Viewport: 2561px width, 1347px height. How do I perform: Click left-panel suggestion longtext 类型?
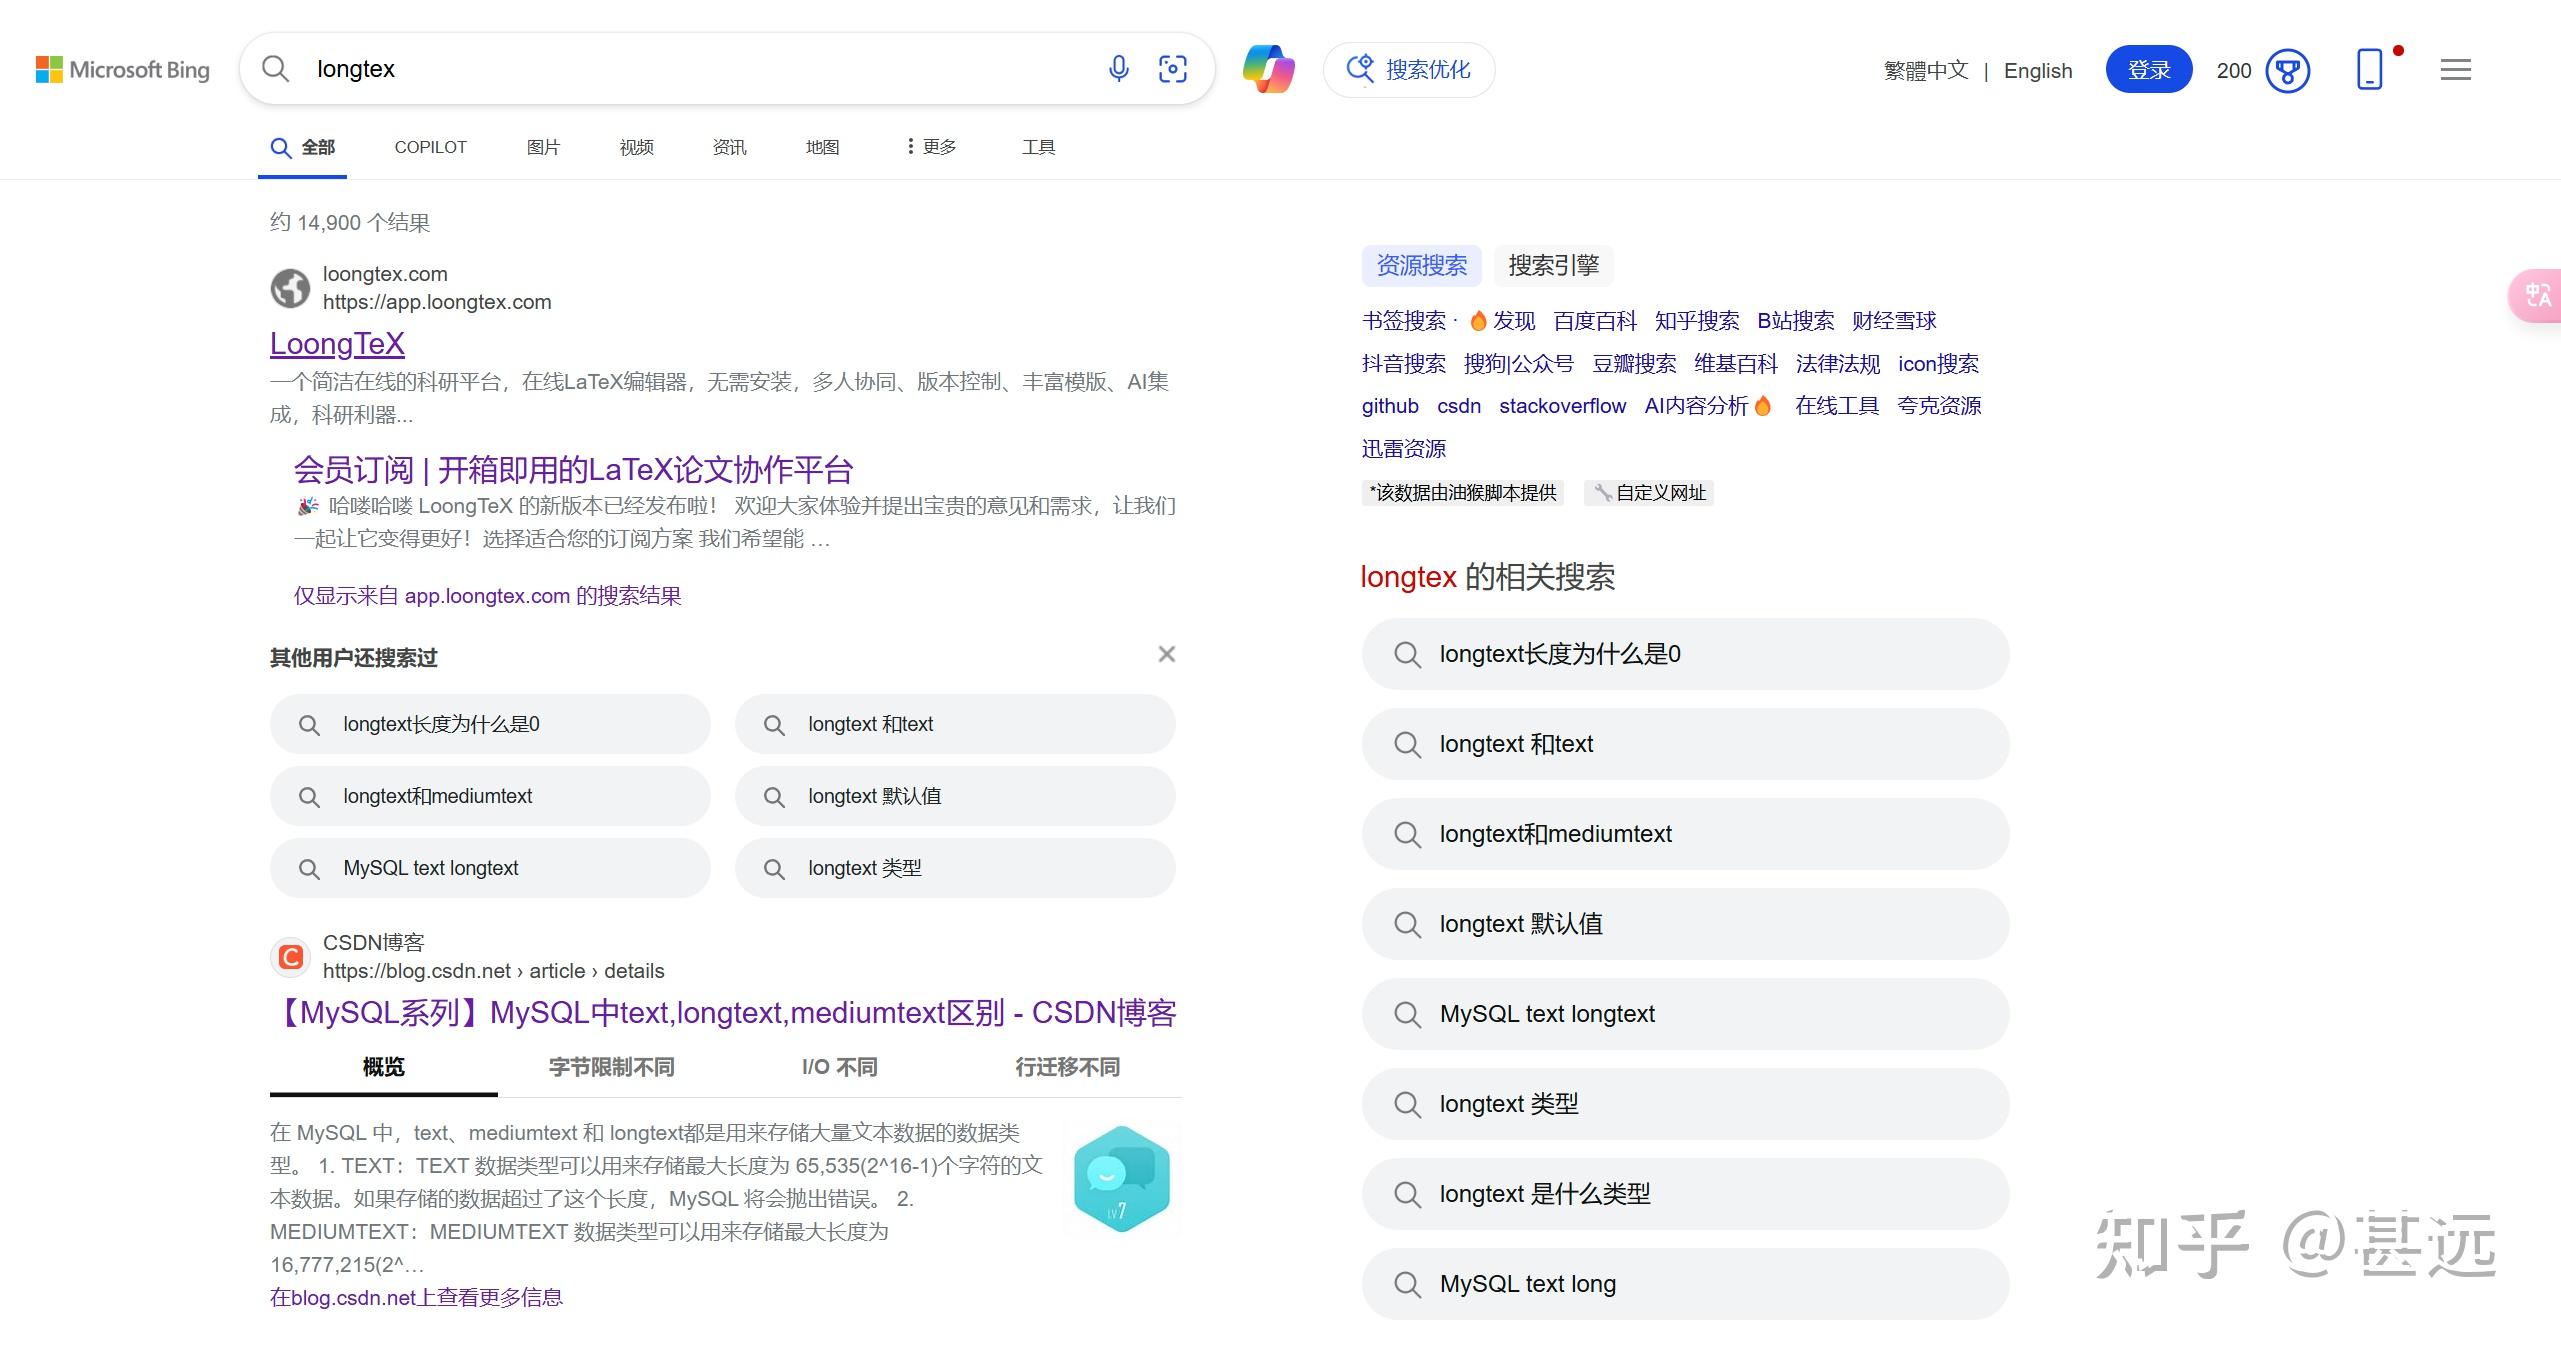point(955,868)
